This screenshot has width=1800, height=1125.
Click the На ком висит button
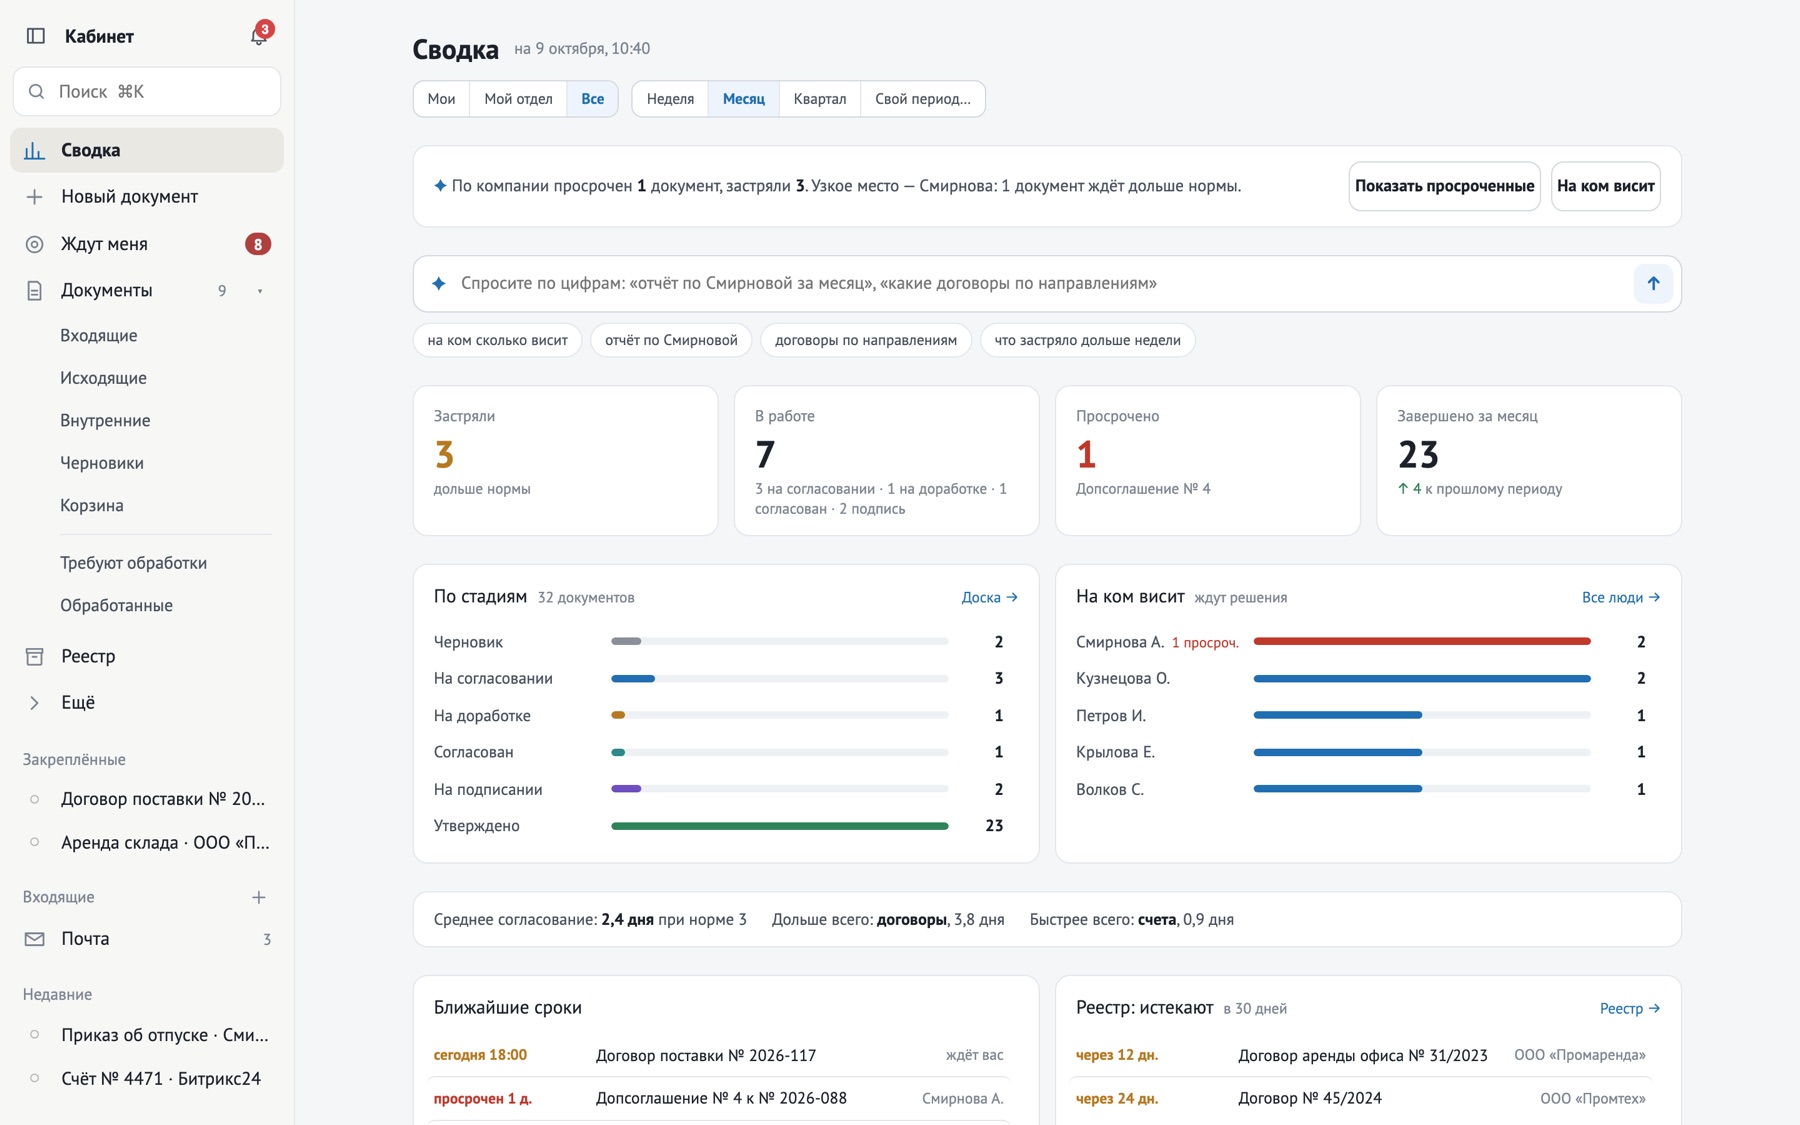pyautogui.click(x=1605, y=186)
